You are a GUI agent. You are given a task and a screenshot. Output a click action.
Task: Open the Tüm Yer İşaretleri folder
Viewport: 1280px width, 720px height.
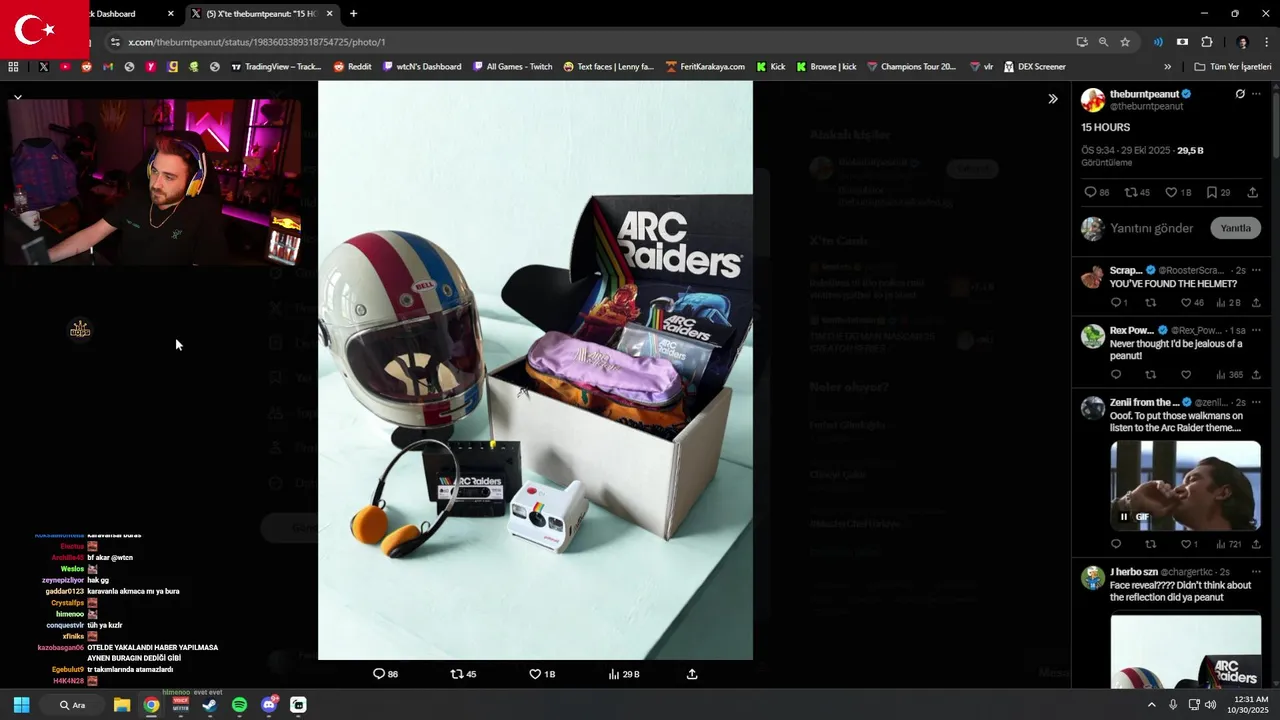(1233, 67)
